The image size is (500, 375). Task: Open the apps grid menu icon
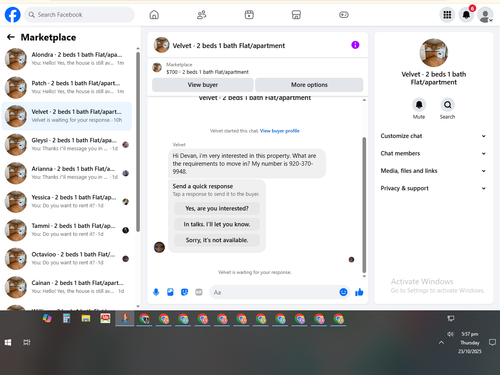447,15
